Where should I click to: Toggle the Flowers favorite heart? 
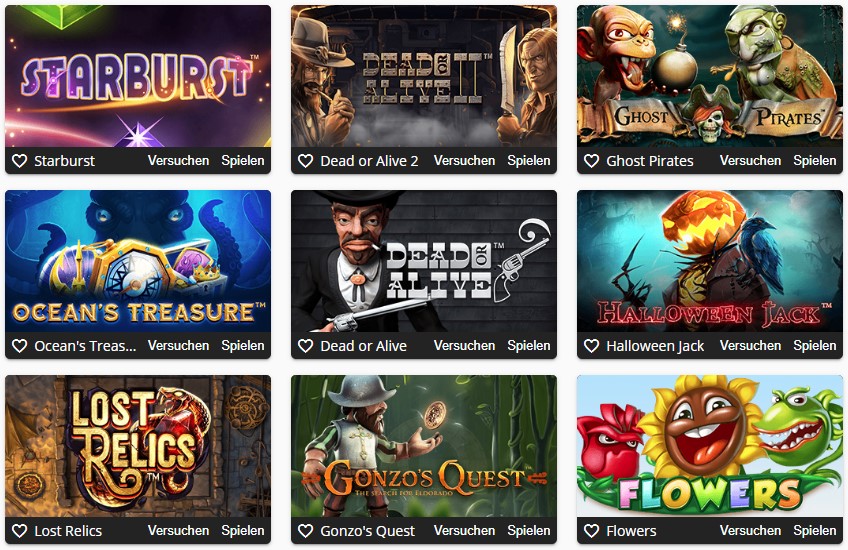tap(592, 531)
